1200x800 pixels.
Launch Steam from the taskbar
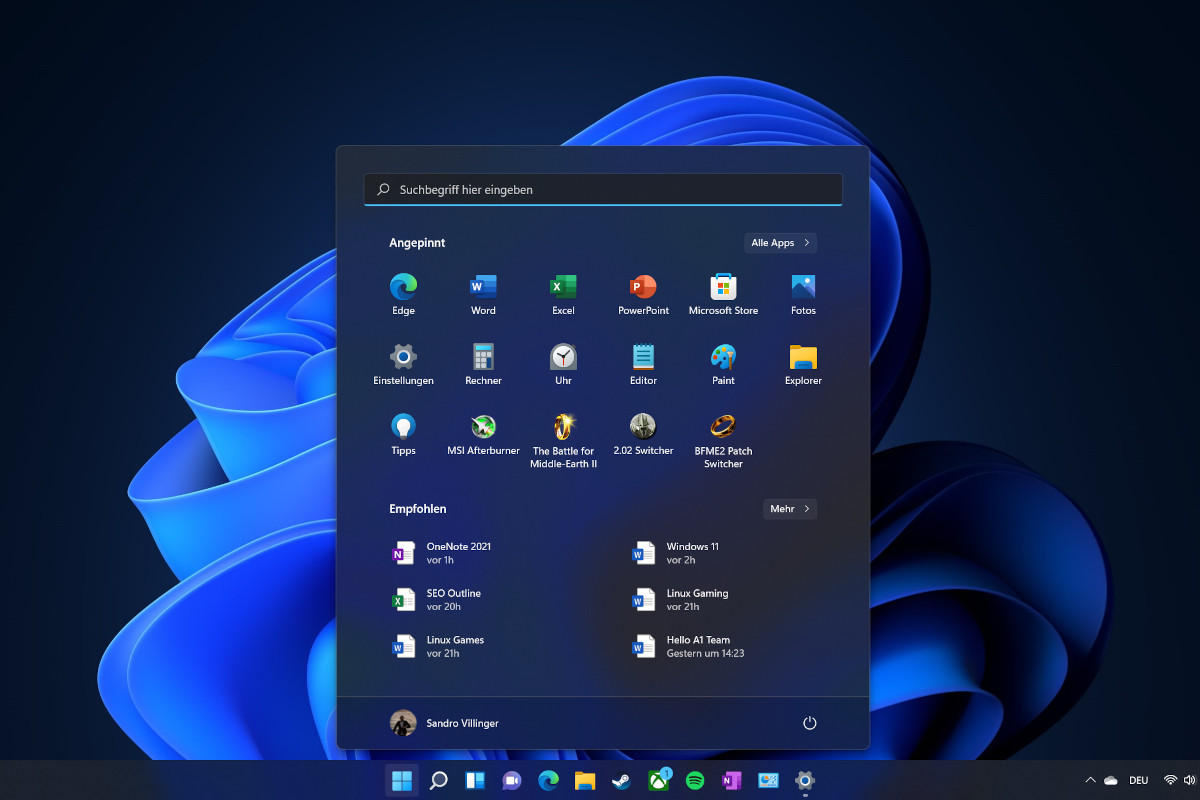621,780
